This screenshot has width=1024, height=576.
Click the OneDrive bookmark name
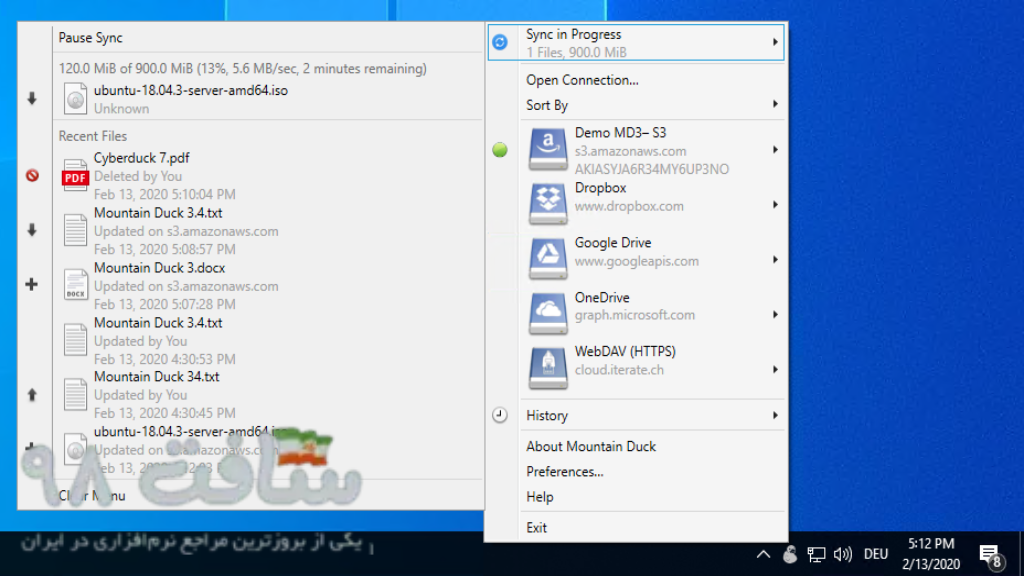coord(602,297)
